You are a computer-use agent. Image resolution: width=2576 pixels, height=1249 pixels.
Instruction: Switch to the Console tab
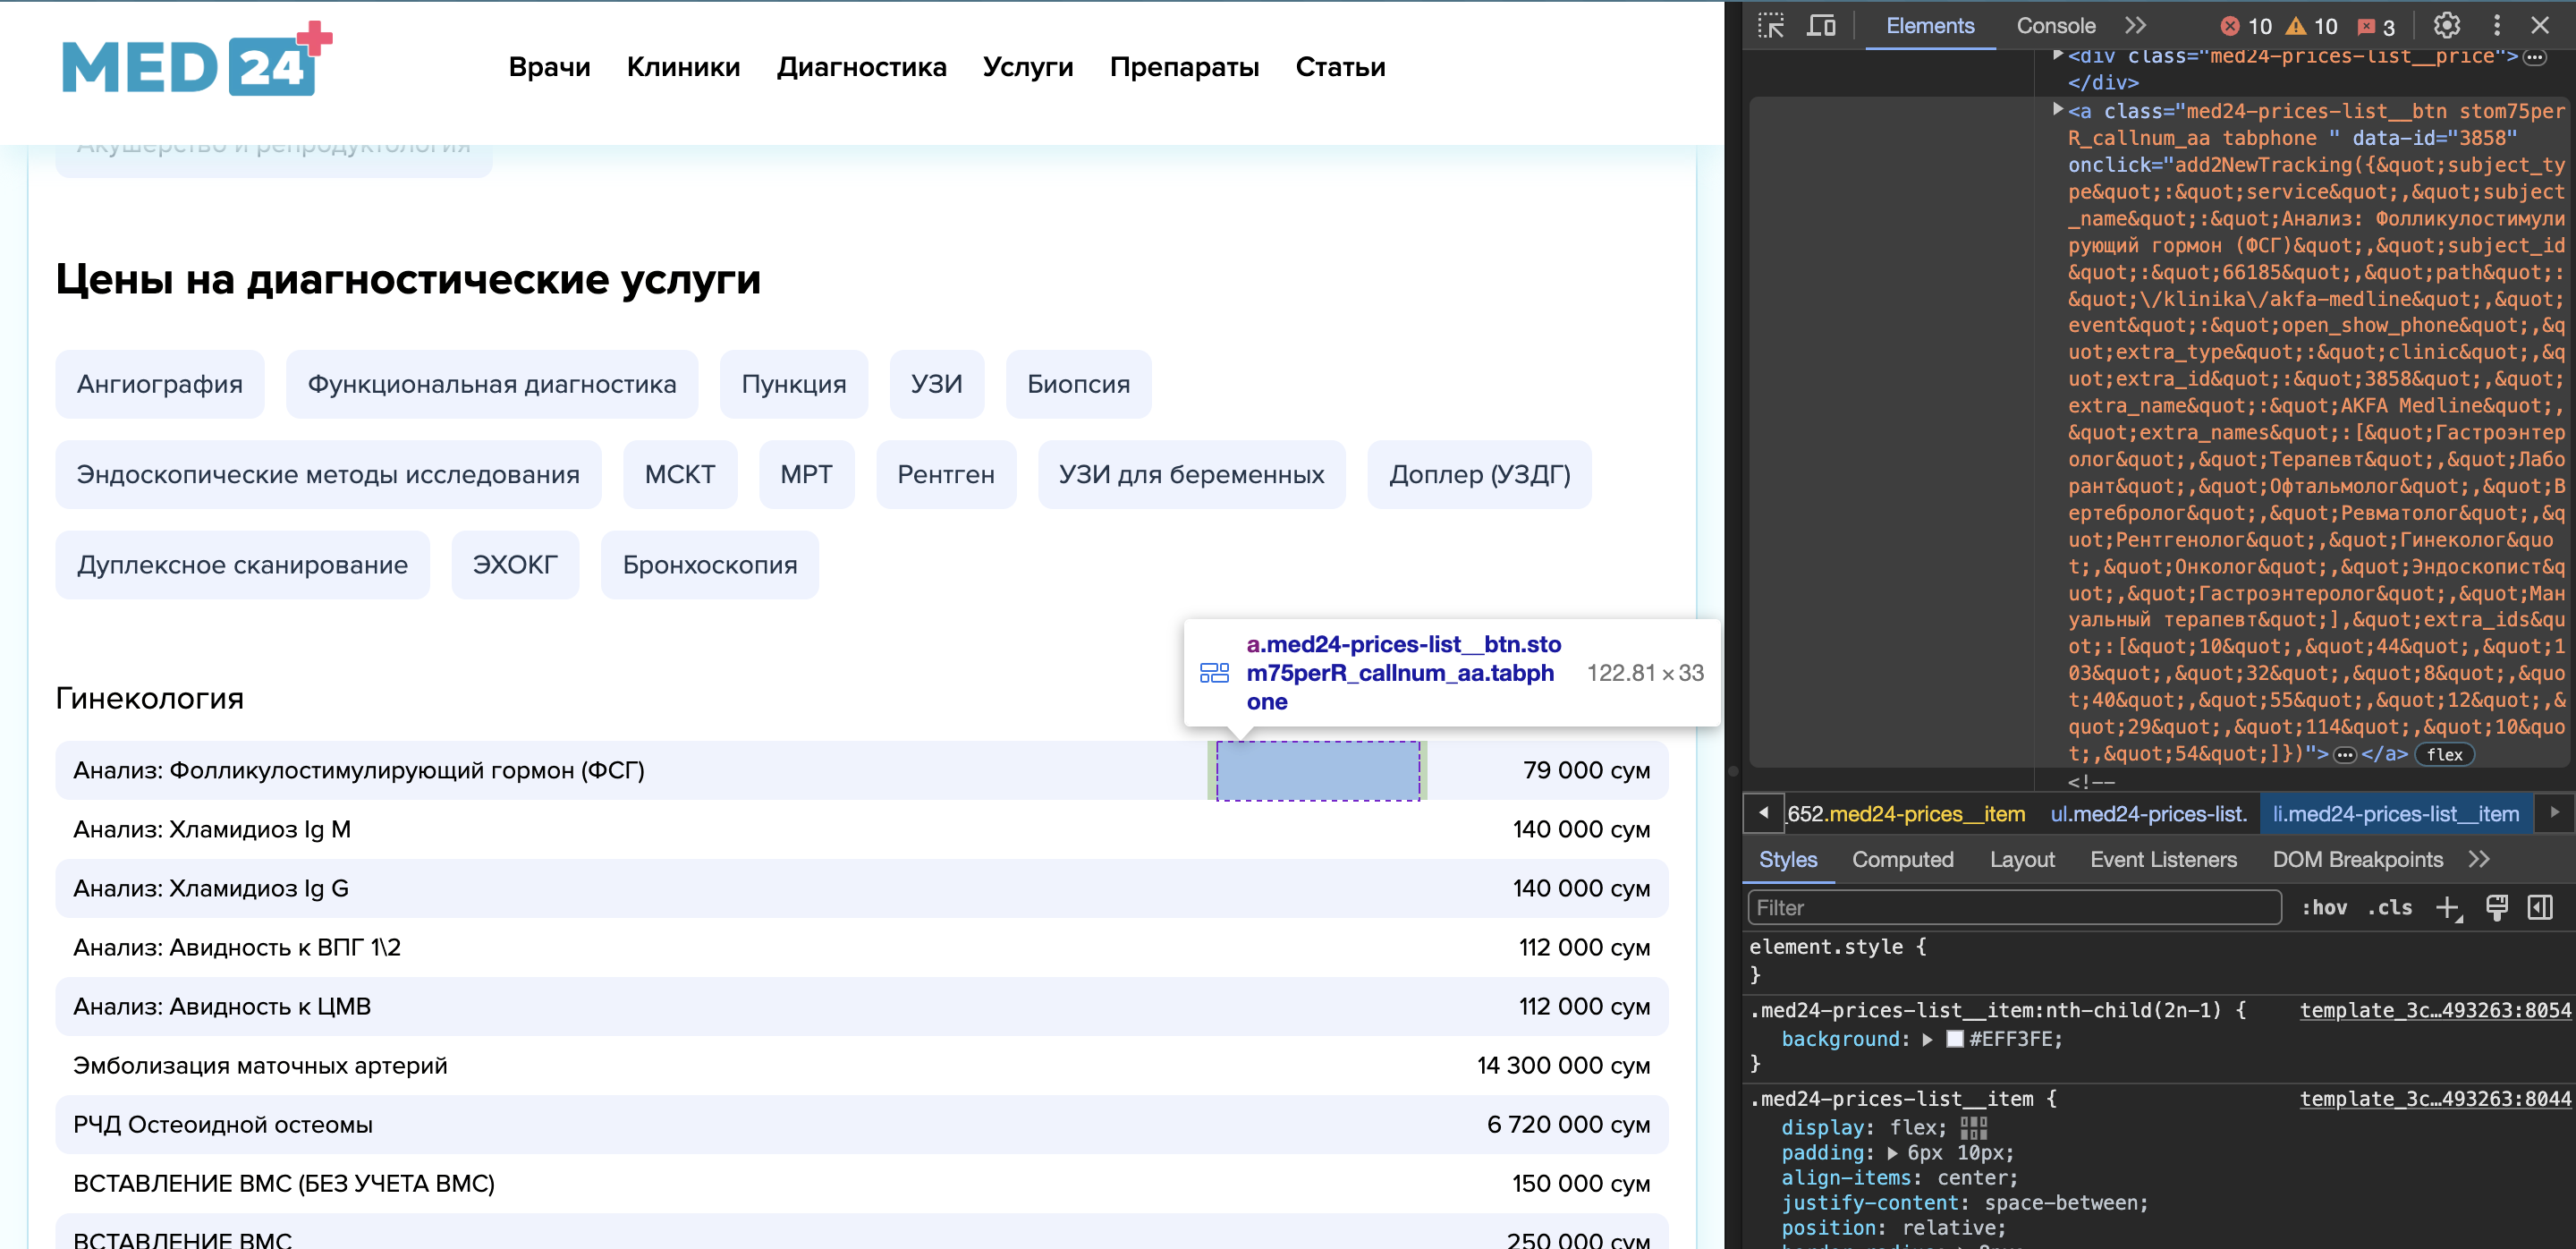pyautogui.click(x=2055, y=26)
